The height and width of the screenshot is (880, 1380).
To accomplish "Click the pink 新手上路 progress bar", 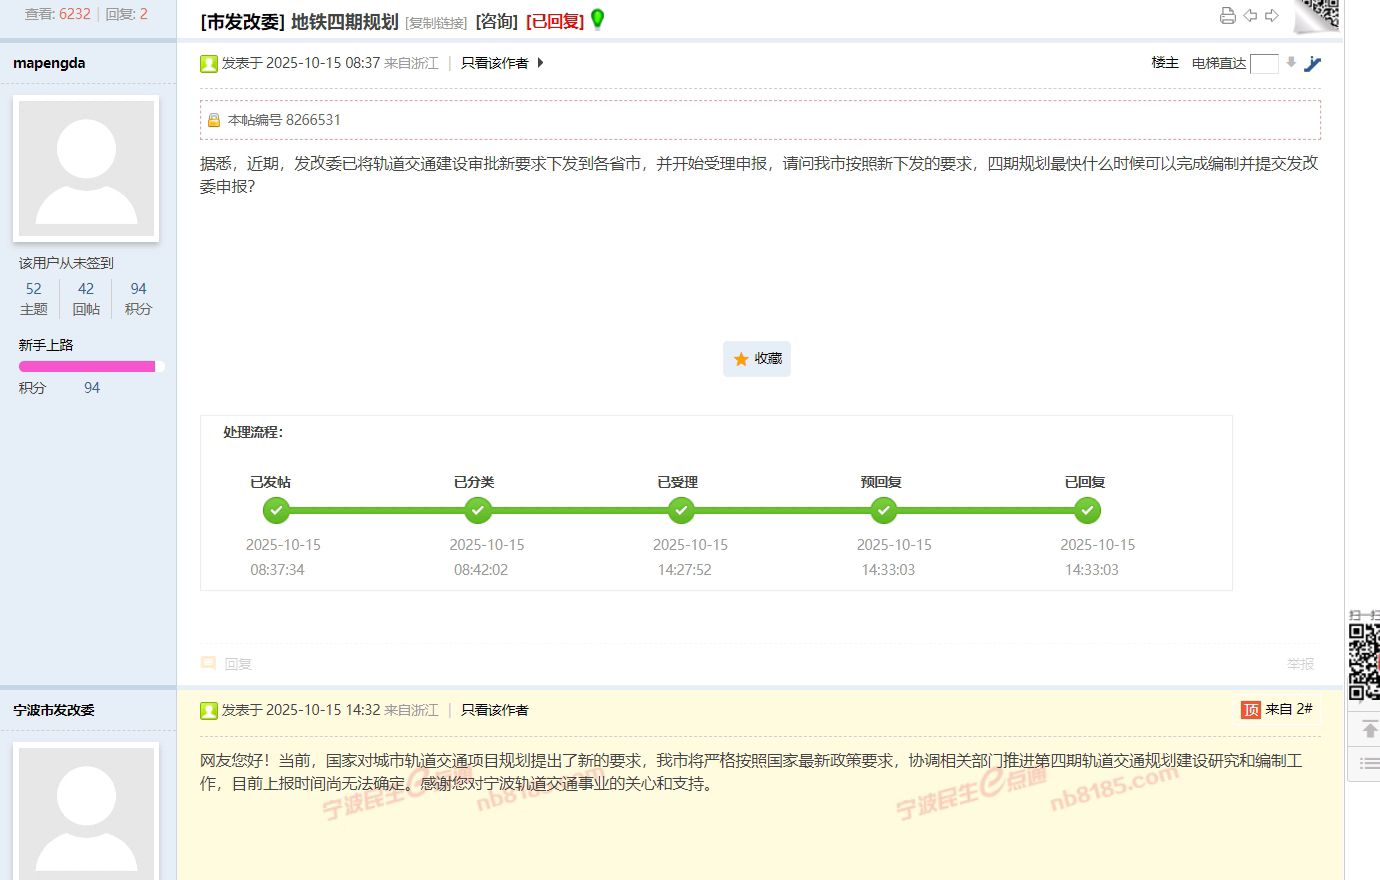I will [87, 367].
